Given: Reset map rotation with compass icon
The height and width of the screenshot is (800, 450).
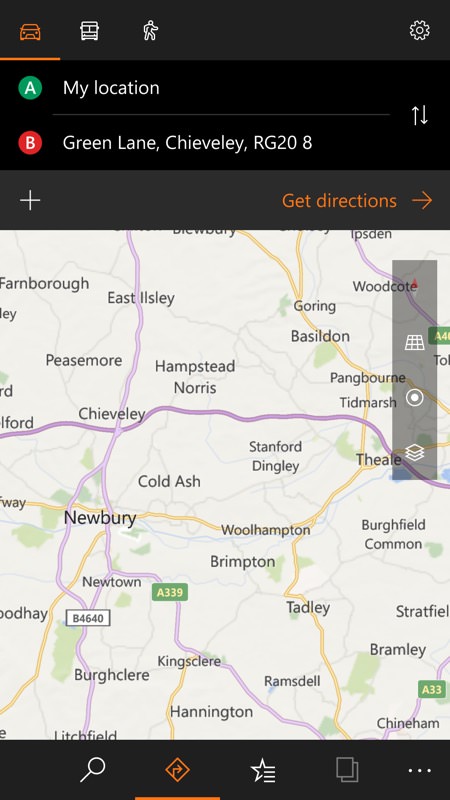Looking at the screenshot, I should click(415, 287).
